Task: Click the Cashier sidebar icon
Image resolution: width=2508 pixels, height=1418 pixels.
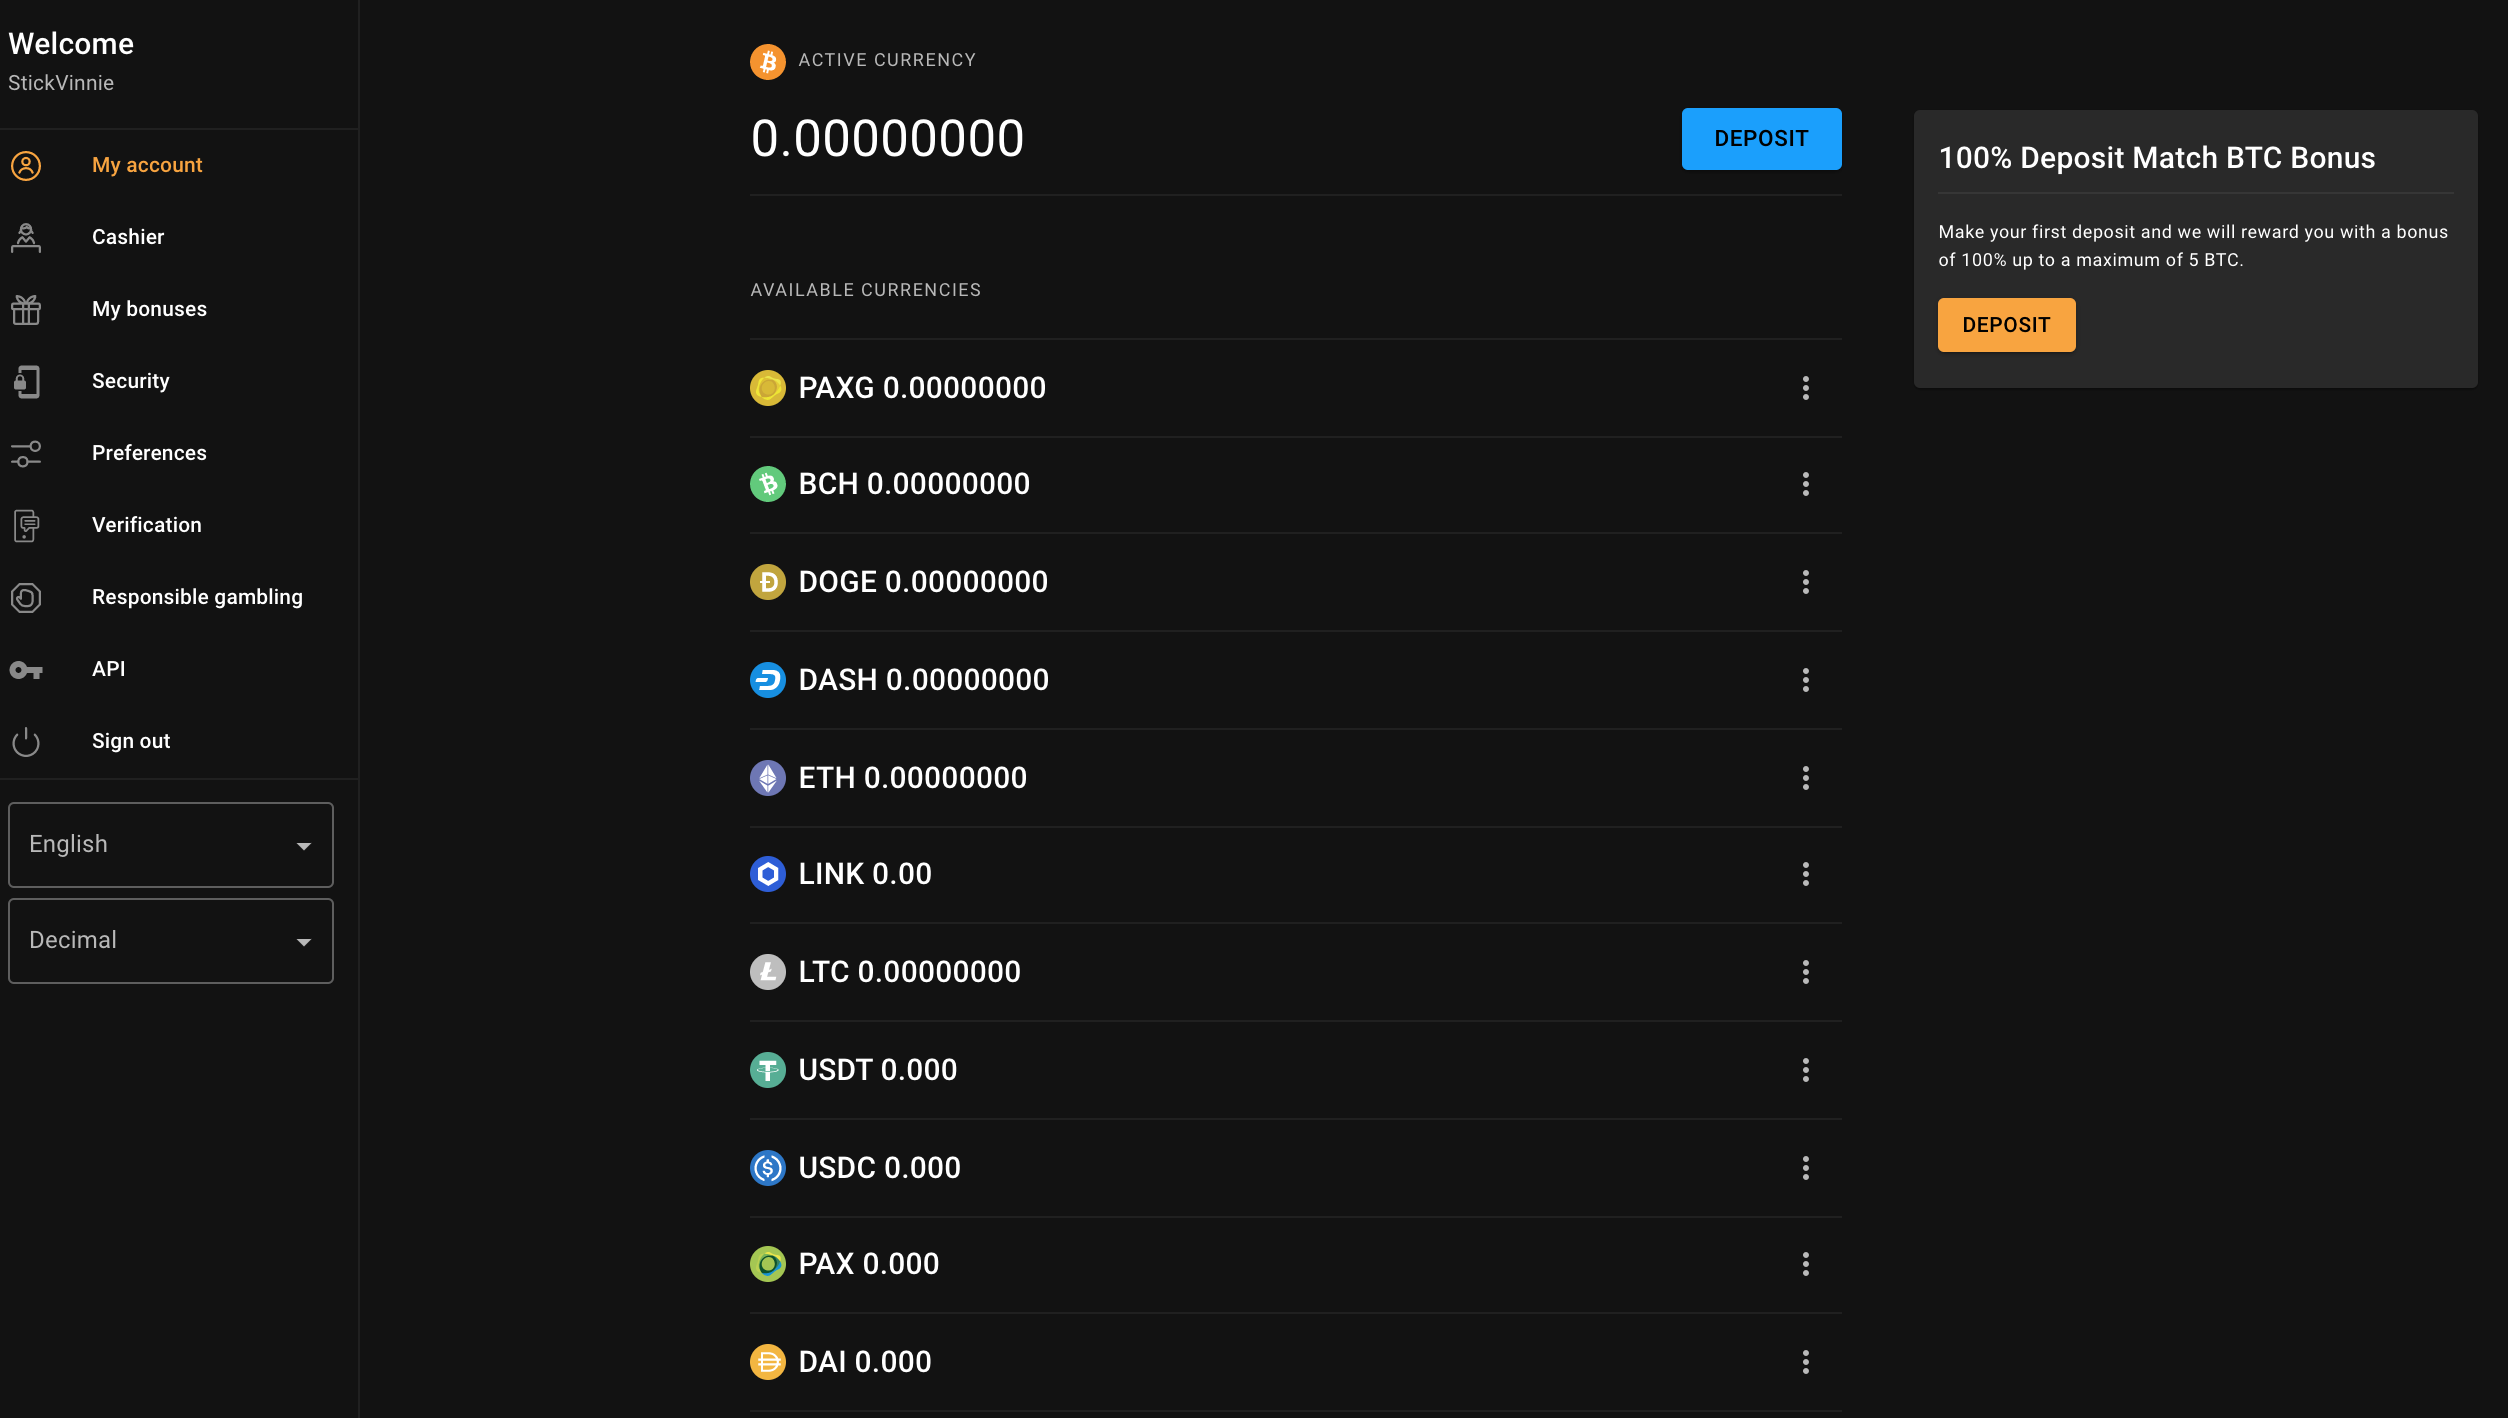Action: point(26,237)
